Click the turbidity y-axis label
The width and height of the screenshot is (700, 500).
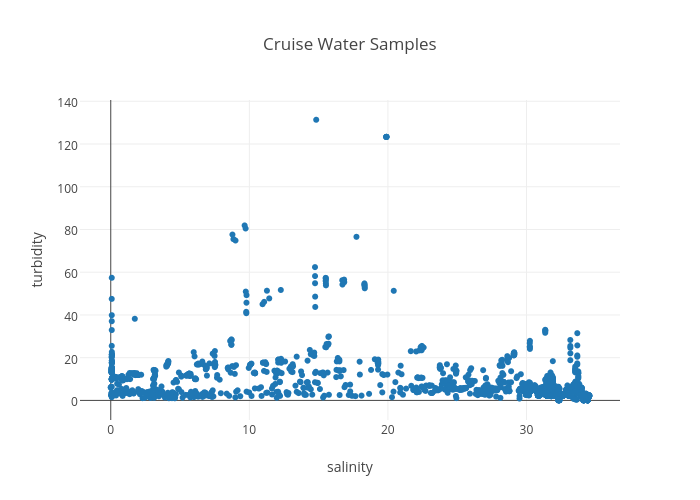pyautogui.click(x=38, y=259)
